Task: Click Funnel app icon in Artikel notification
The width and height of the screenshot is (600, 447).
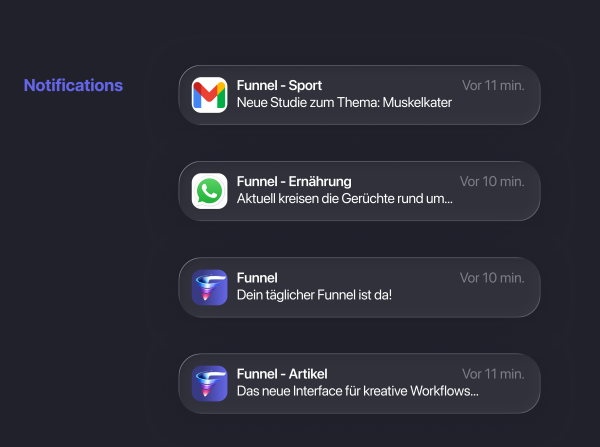Action: click(209, 383)
